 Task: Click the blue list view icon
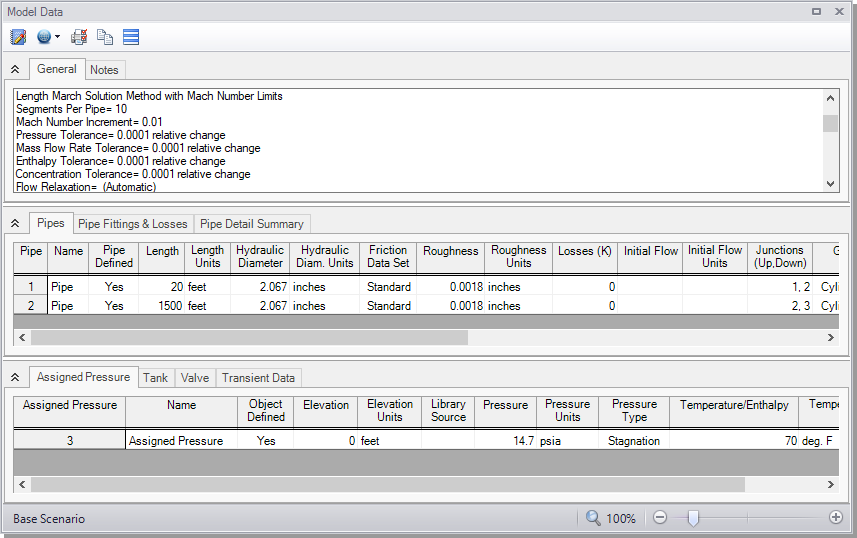(131, 37)
